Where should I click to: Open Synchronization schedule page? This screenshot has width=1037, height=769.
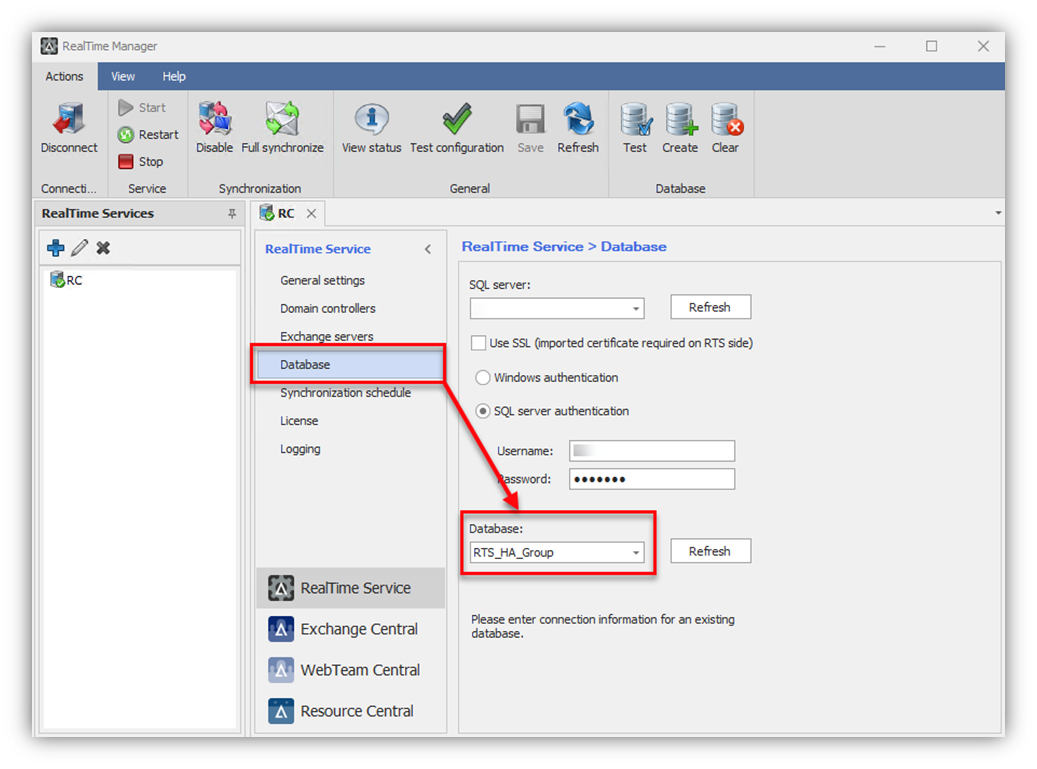[x=345, y=393]
